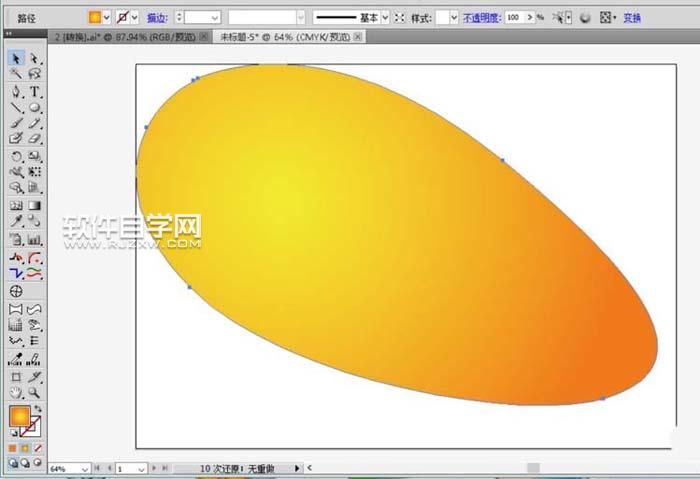Screen dimensions: 700x479
Task: Click the 不透明度 opacity link
Action: pos(480,18)
